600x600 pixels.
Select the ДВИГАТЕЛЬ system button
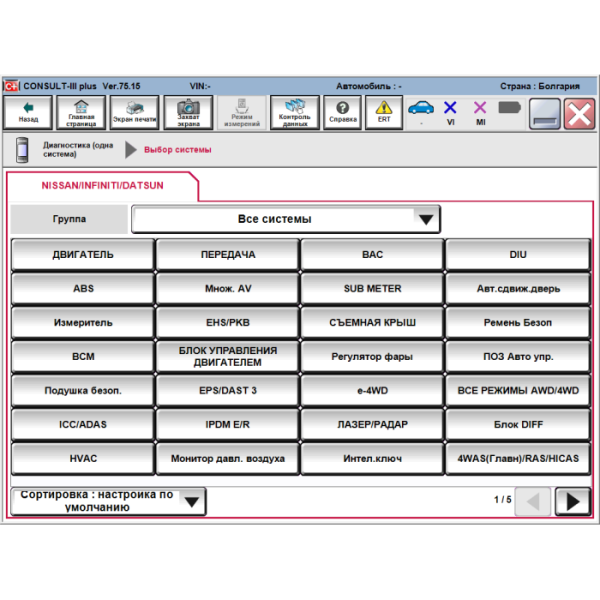point(83,255)
